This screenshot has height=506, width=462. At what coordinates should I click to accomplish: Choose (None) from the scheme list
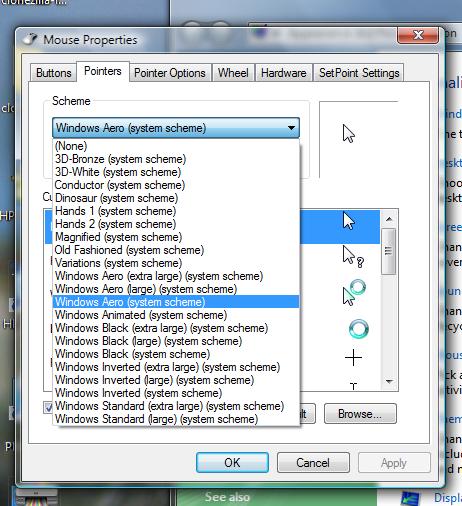176,146
